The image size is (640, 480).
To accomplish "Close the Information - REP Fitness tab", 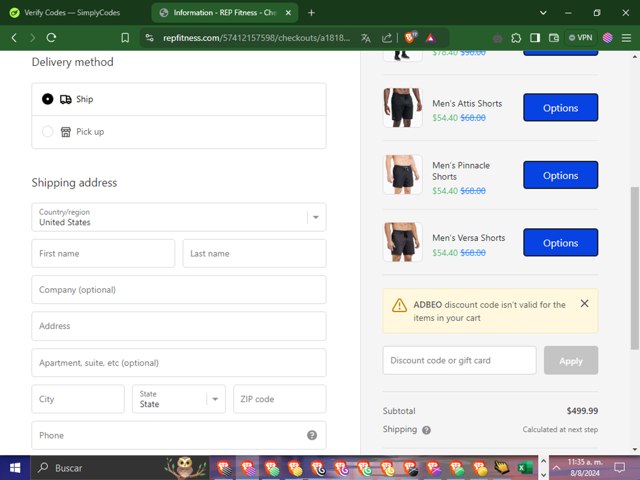I will pyautogui.click(x=288, y=13).
